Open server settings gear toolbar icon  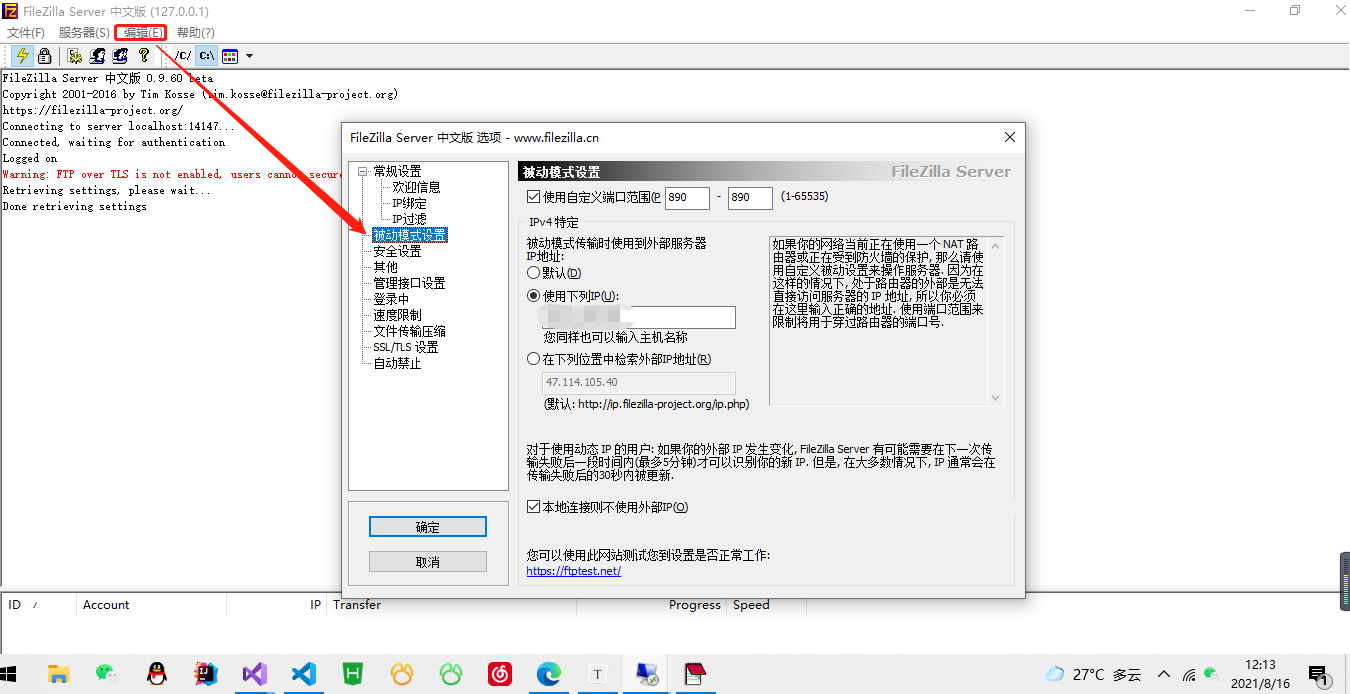pos(75,56)
